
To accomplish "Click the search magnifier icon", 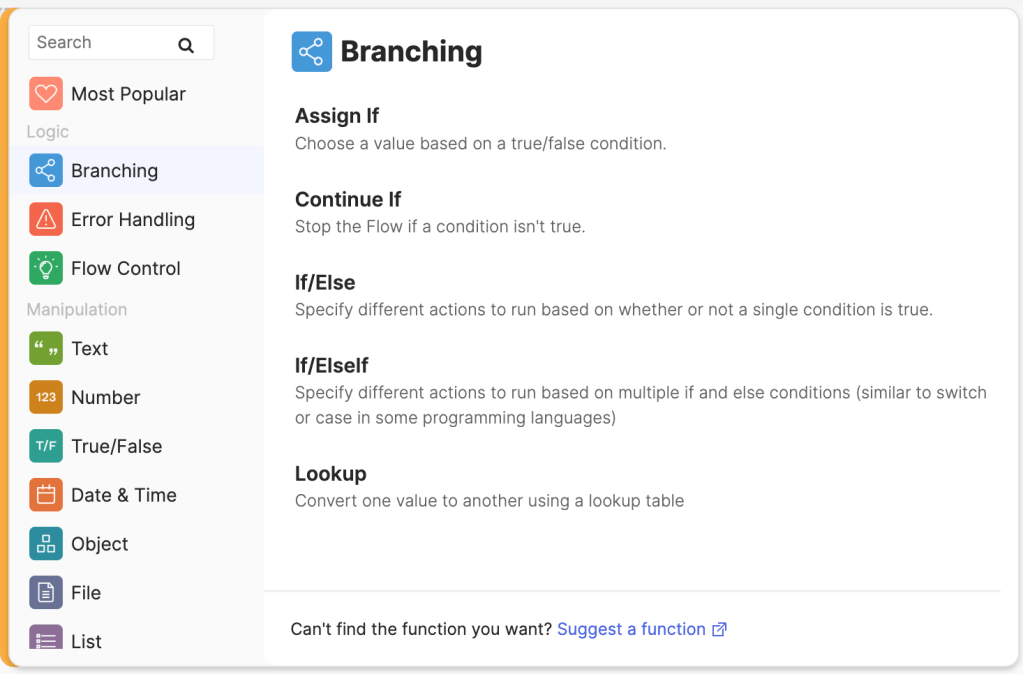I will pyautogui.click(x=186, y=42).
